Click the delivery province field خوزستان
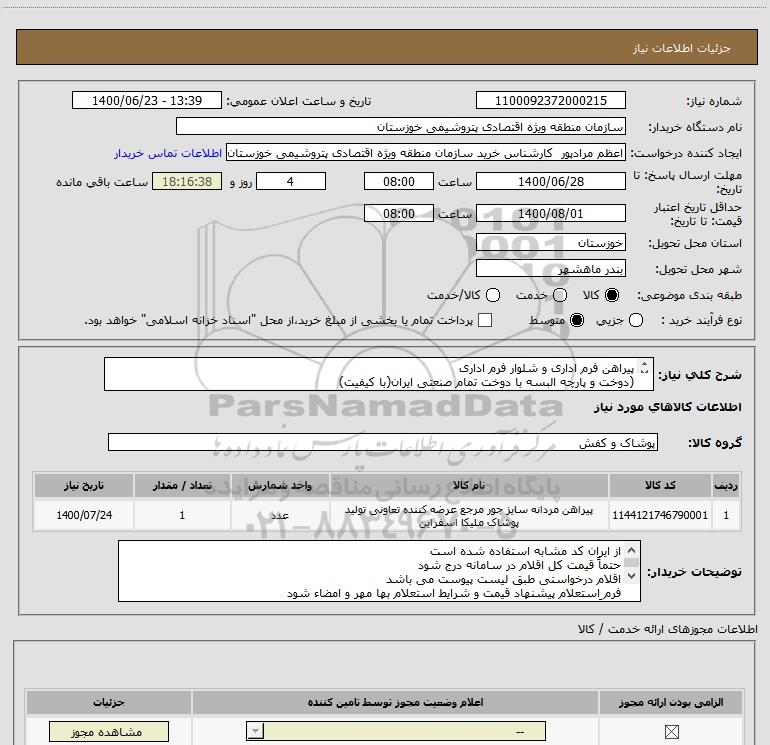Screen dimensions: 770x745 [x=550, y=243]
